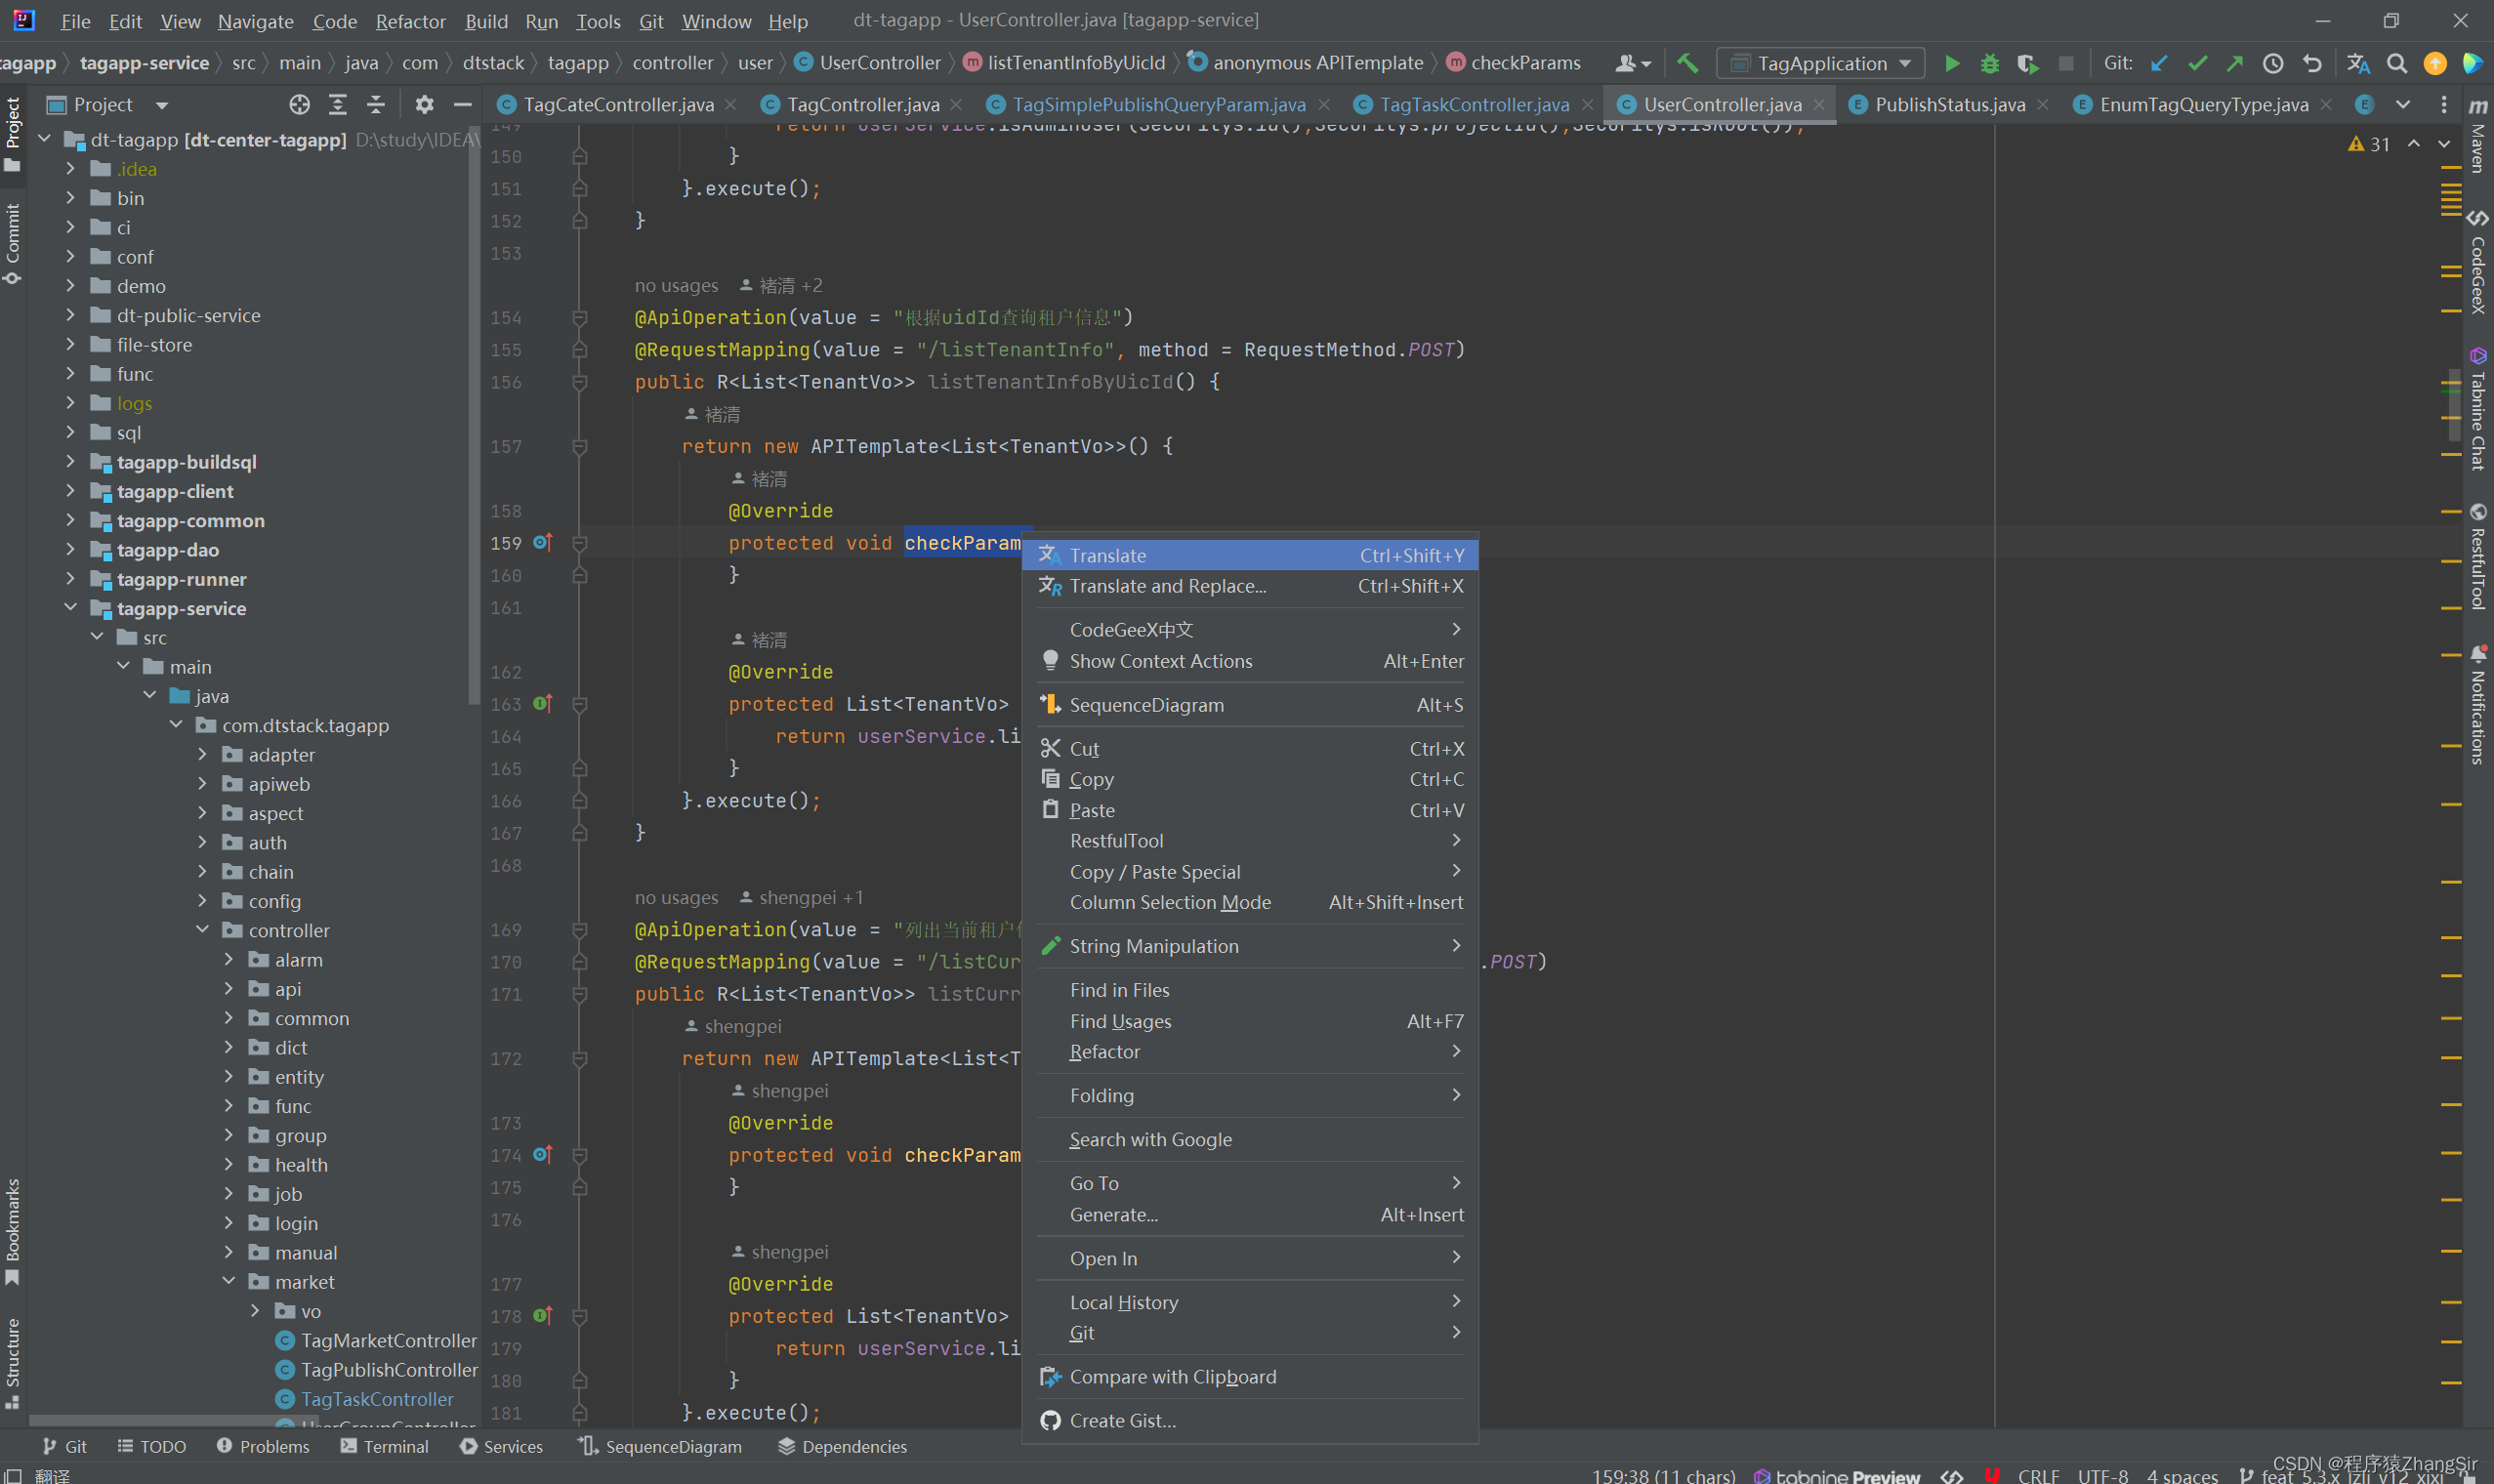
Task: Collapse the tagapp-service module
Action: (70, 607)
